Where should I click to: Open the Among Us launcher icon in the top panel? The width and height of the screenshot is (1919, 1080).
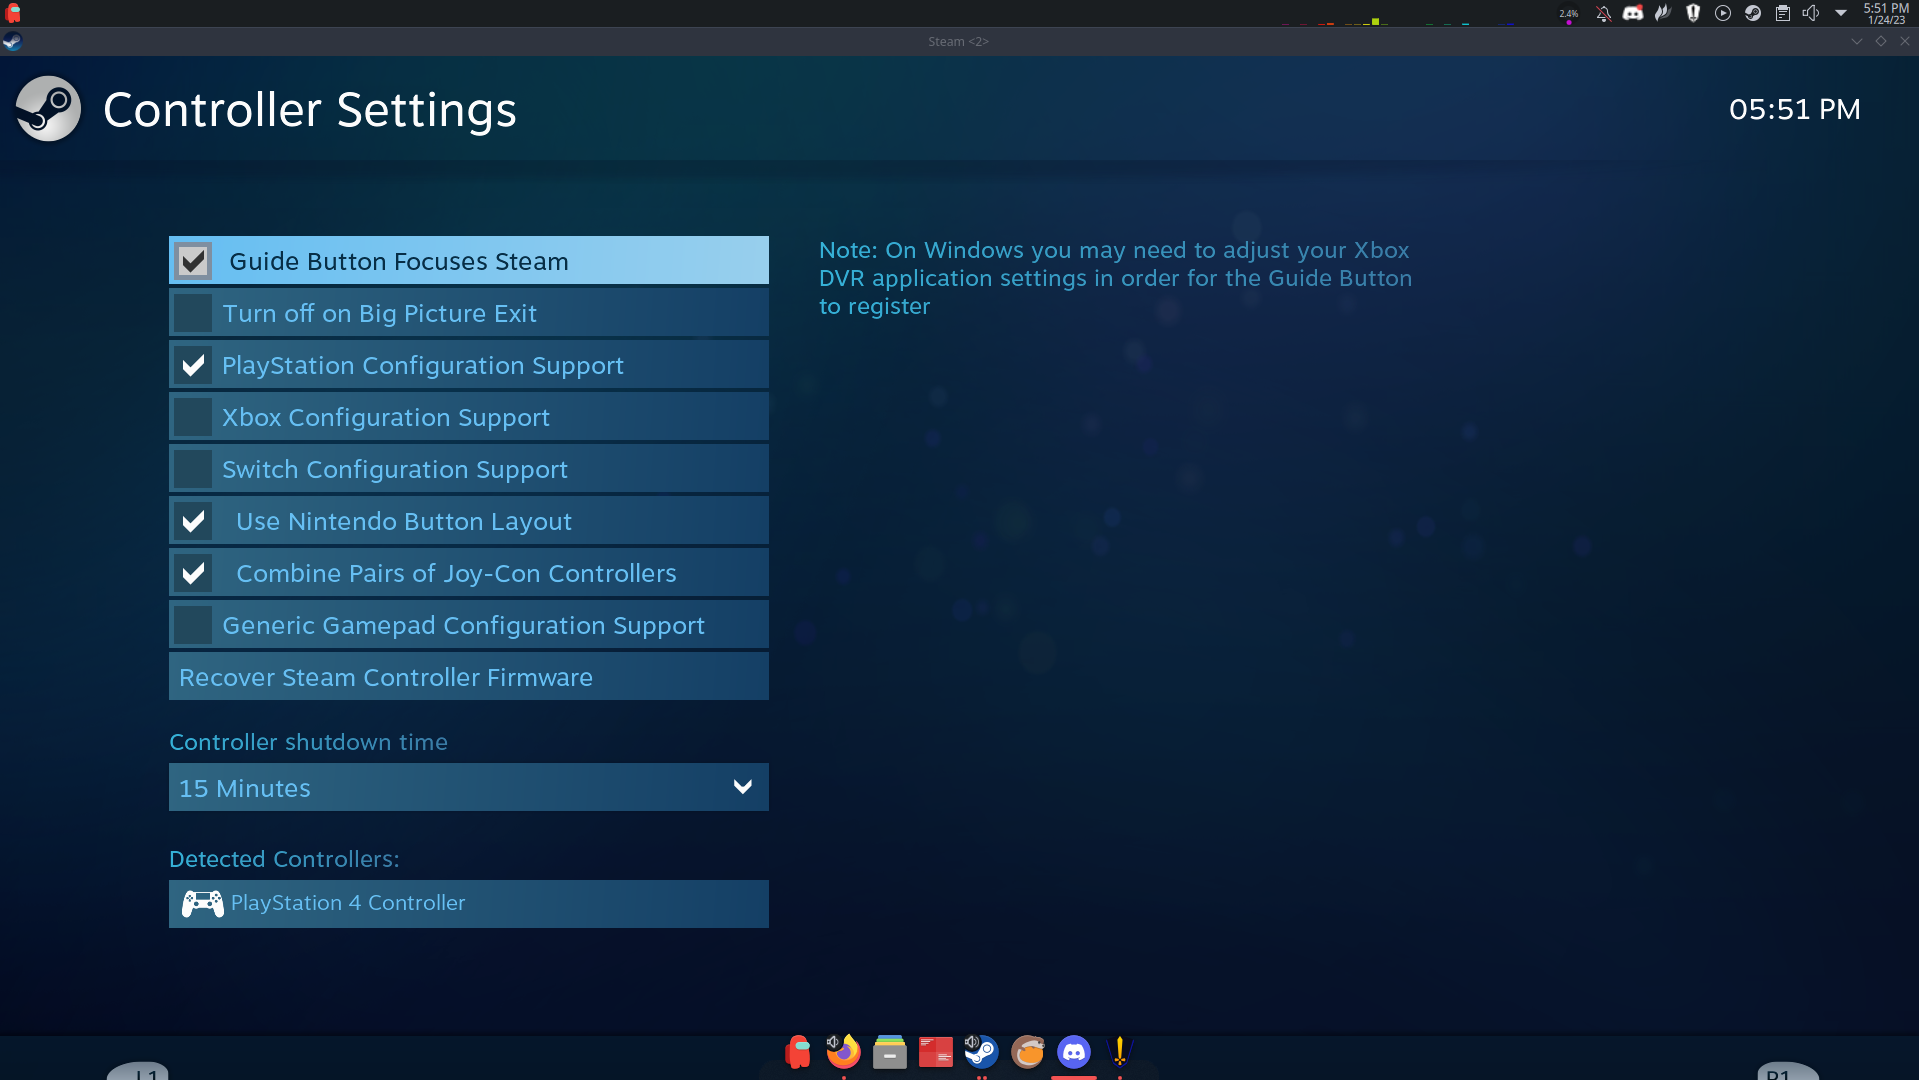point(13,13)
